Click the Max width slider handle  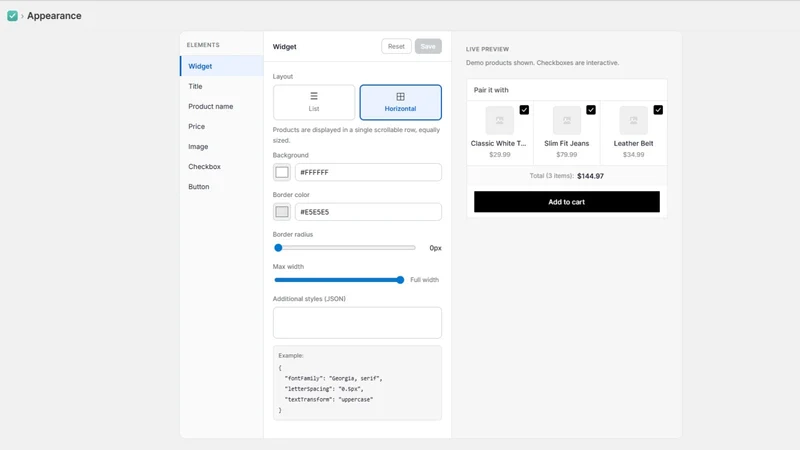[x=400, y=280]
